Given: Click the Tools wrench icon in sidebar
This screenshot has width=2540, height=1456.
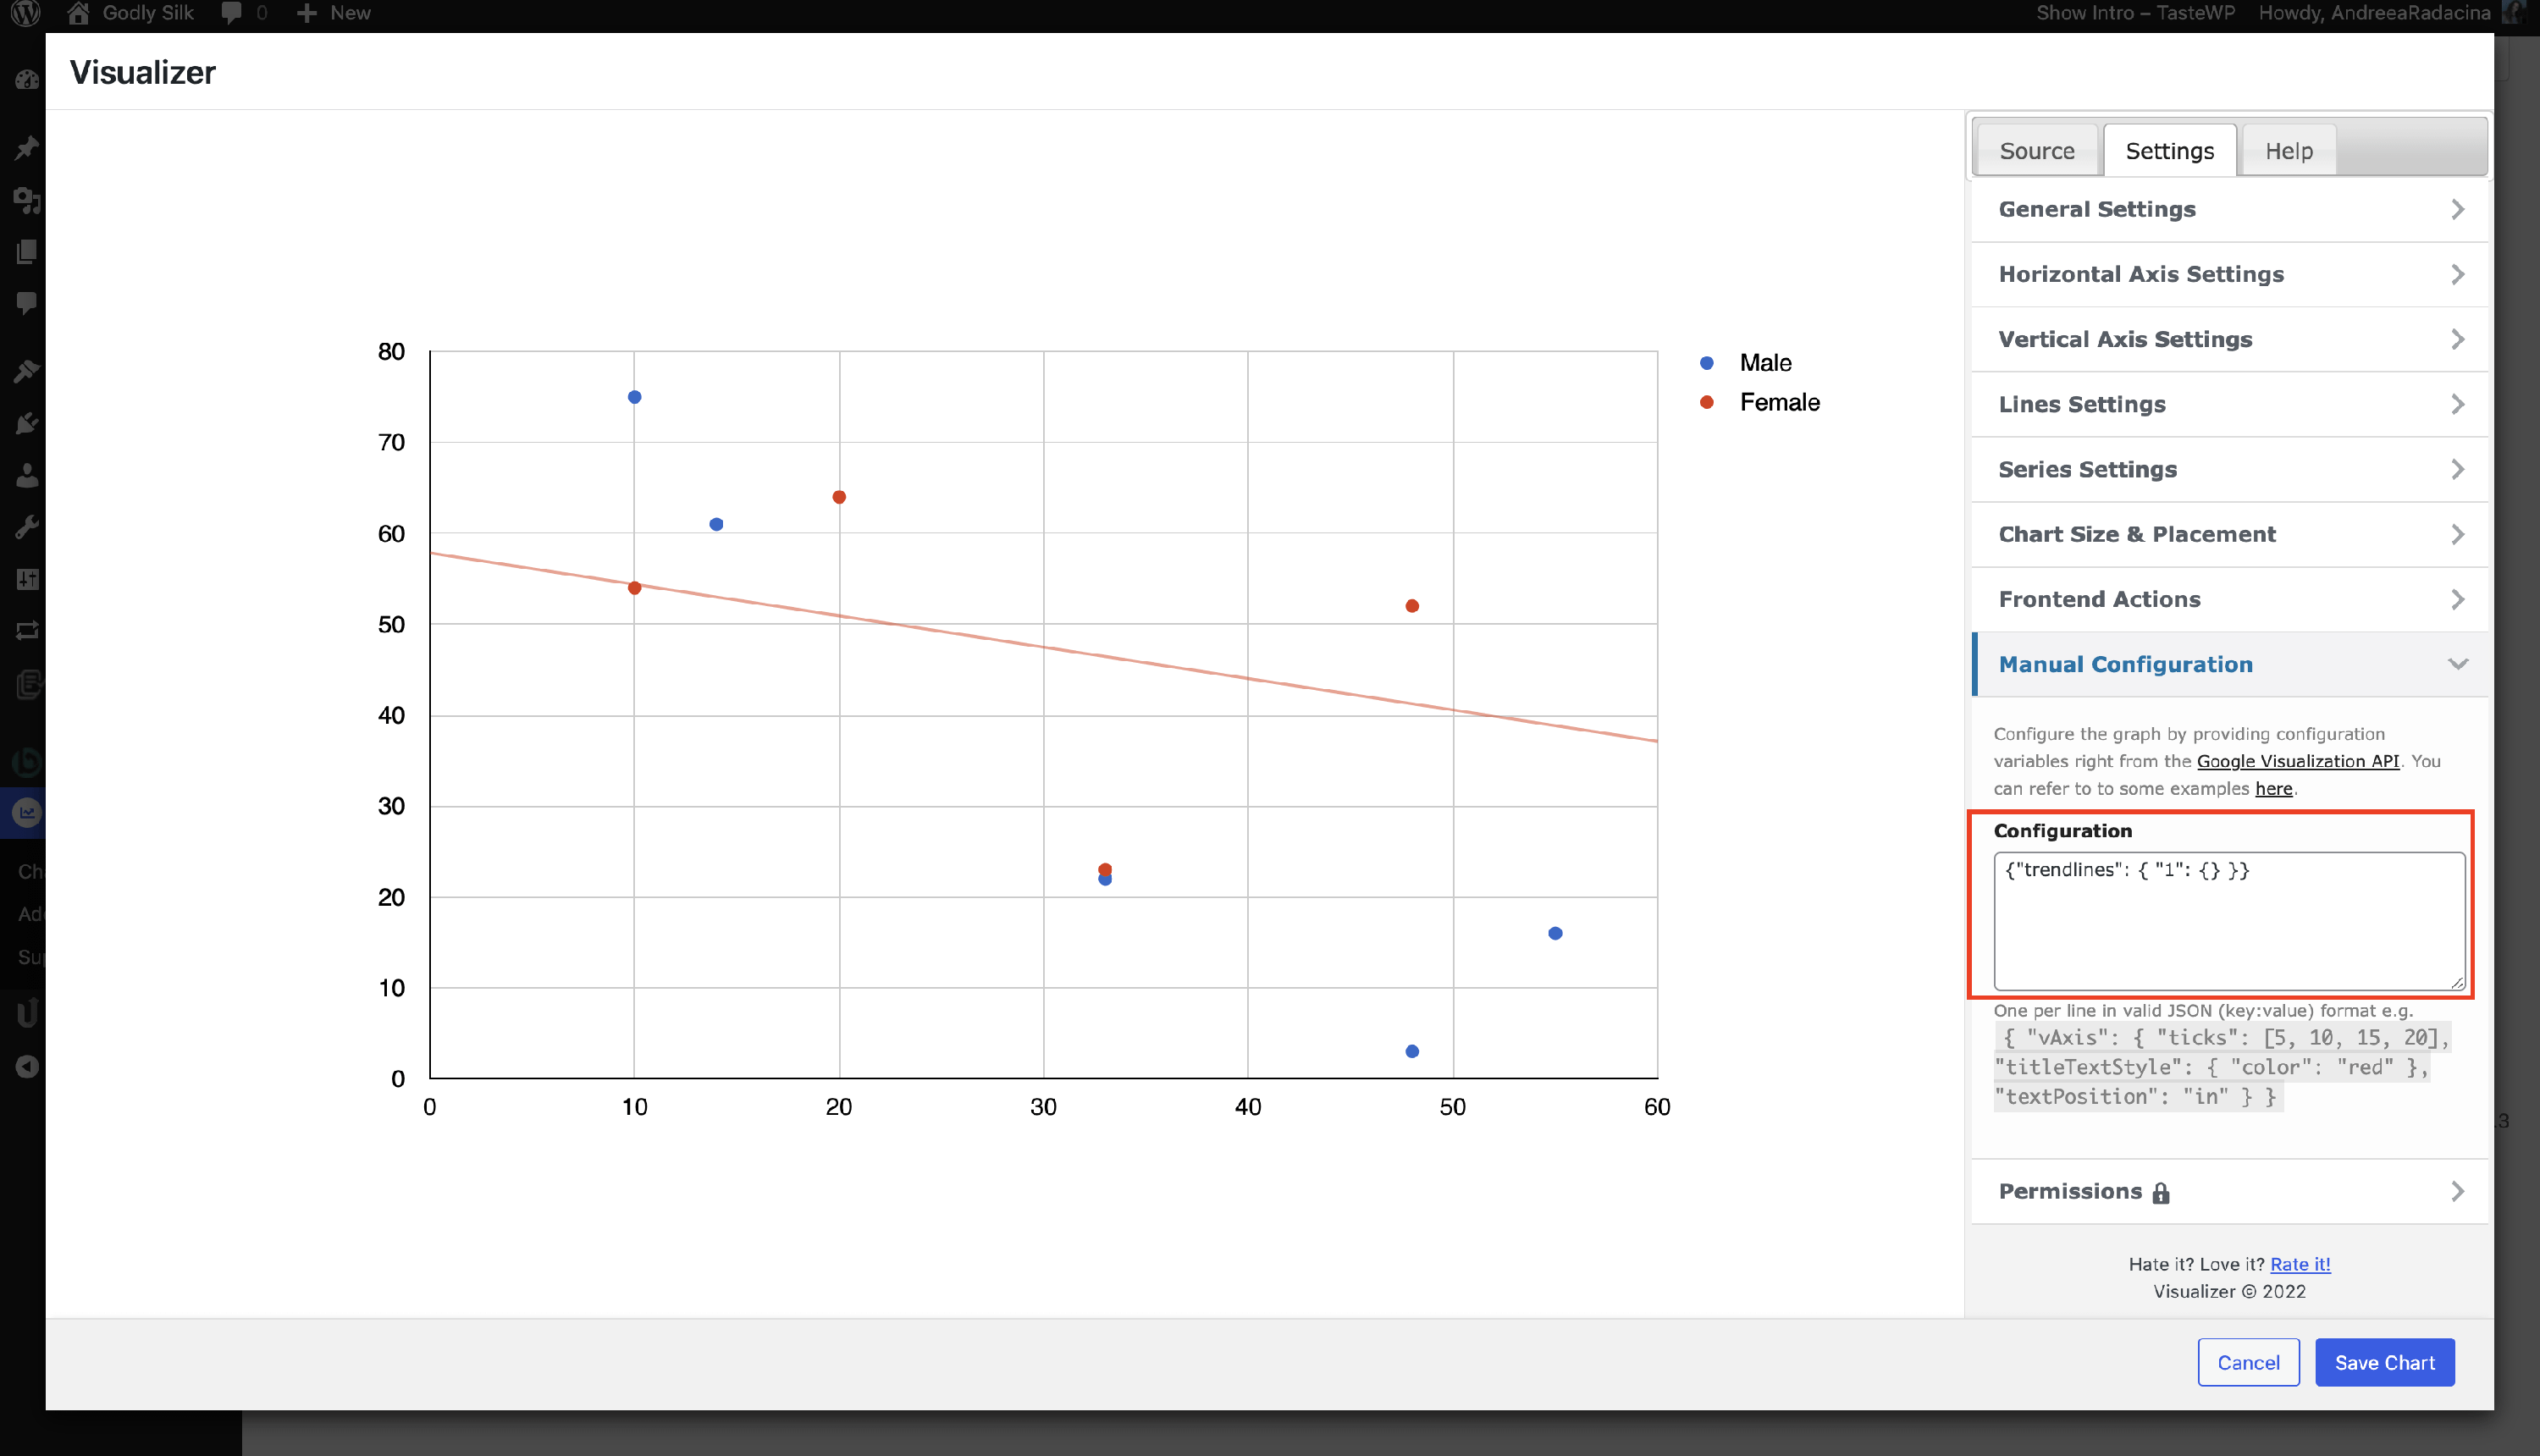Looking at the screenshot, I should pyautogui.click(x=27, y=527).
